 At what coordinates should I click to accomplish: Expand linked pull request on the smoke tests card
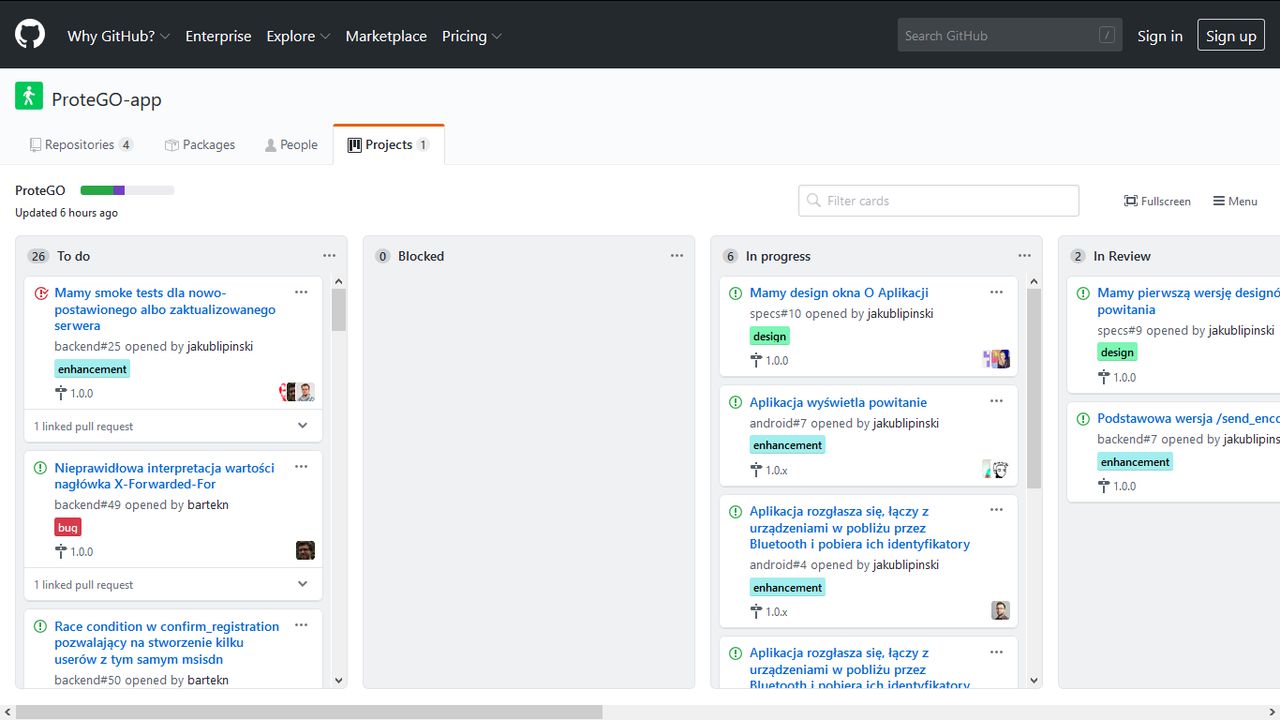pyautogui.click(x=303, y=426)
